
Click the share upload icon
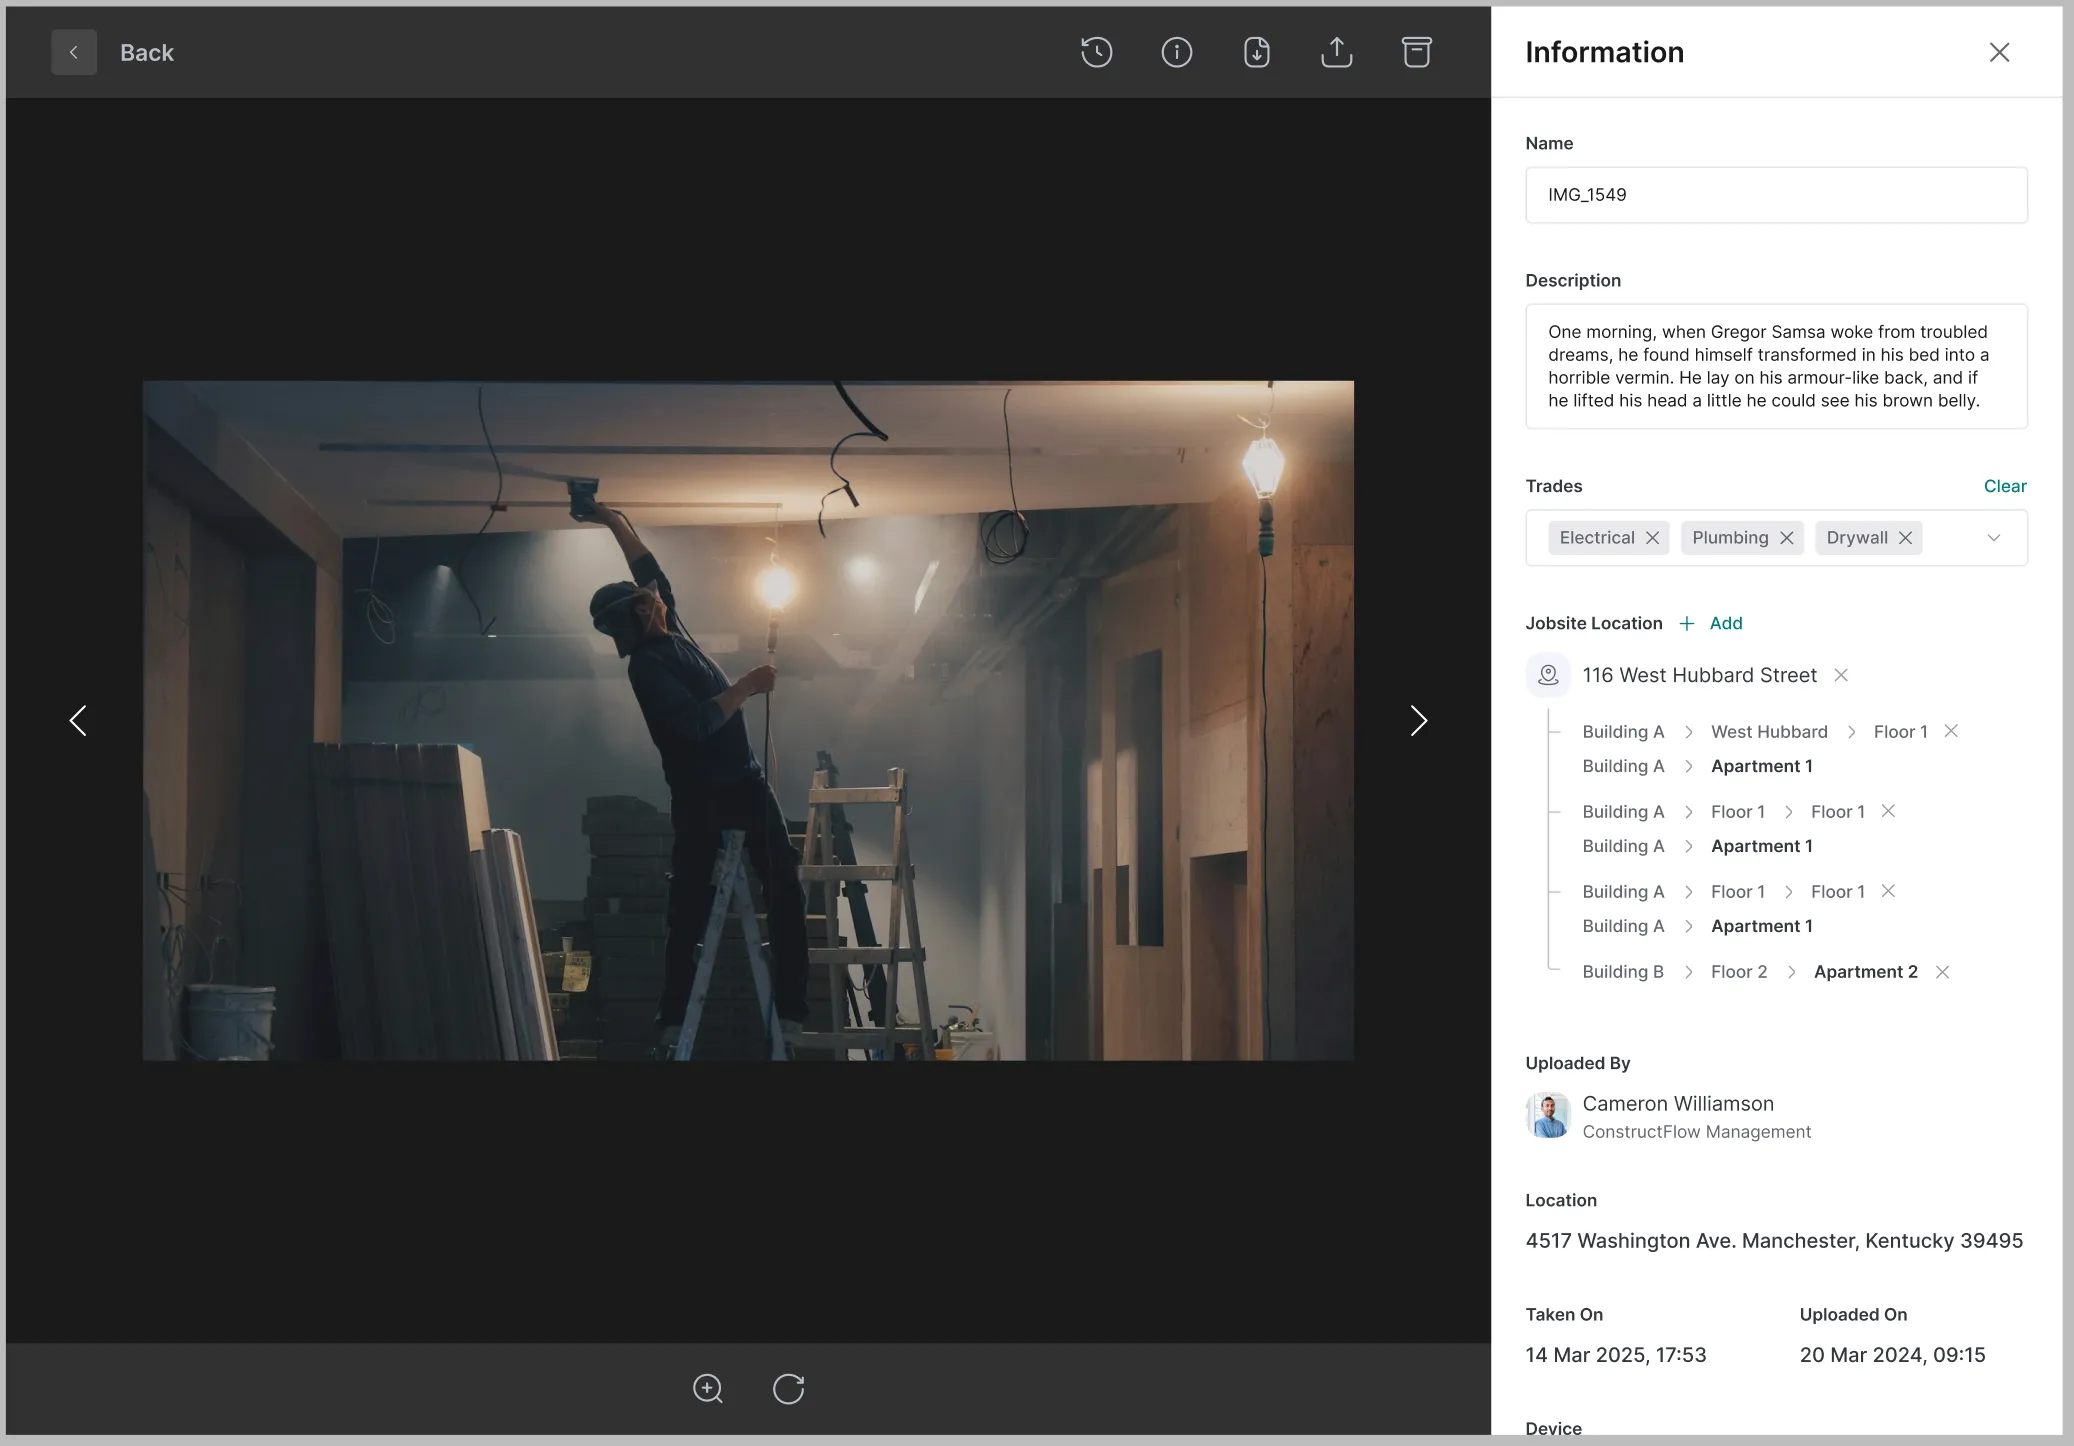coord(1337,52)
